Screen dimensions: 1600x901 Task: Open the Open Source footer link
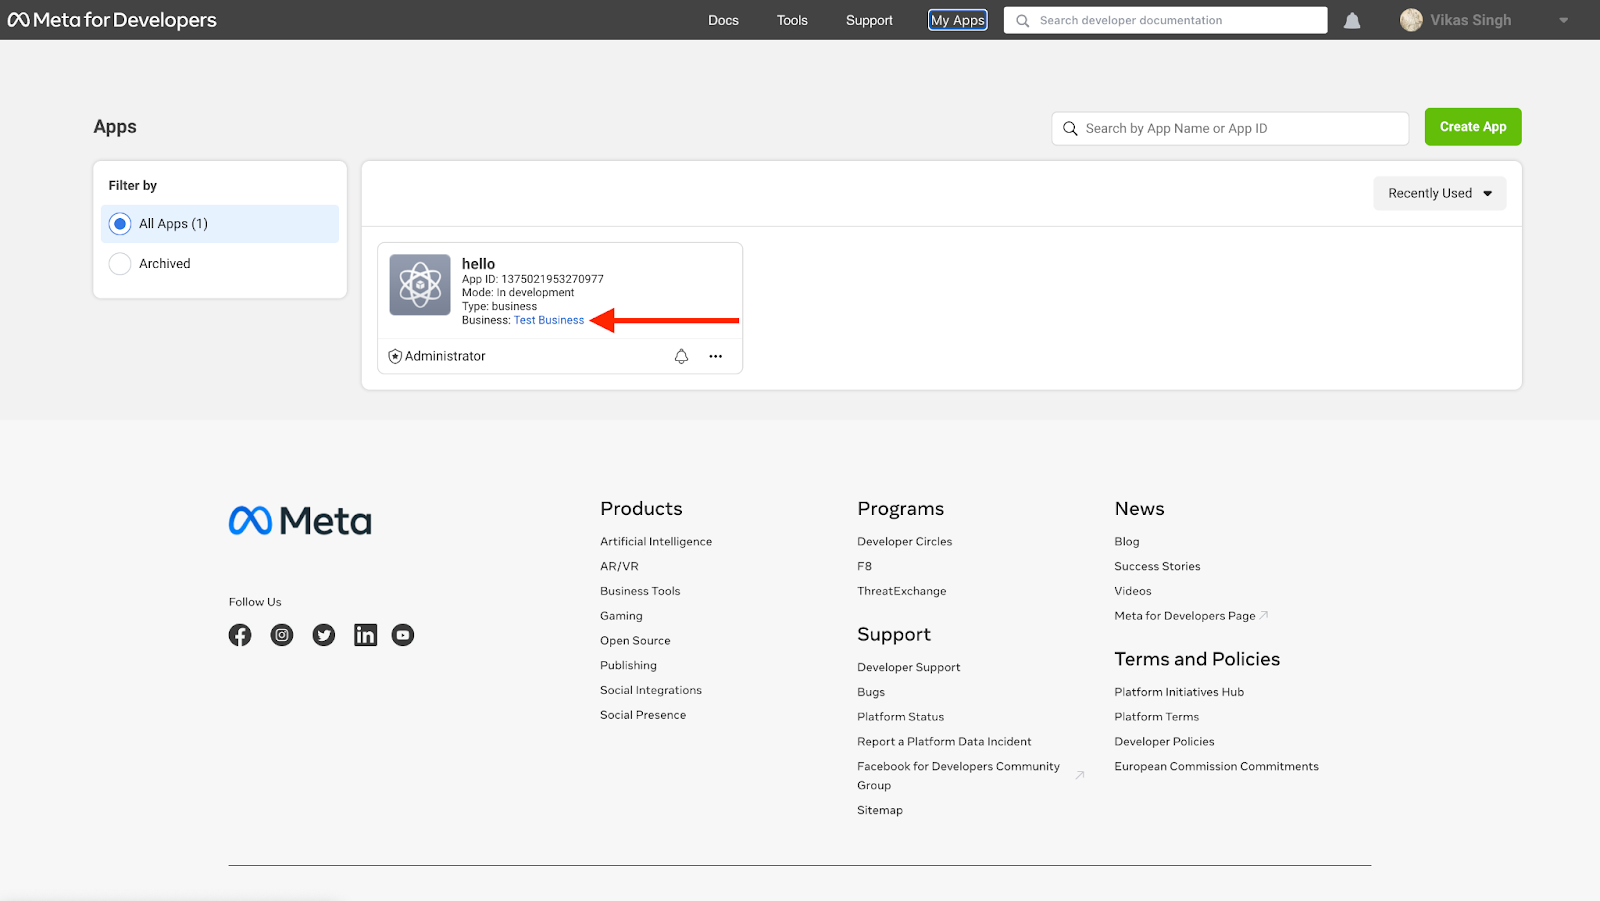pos(635,641)
